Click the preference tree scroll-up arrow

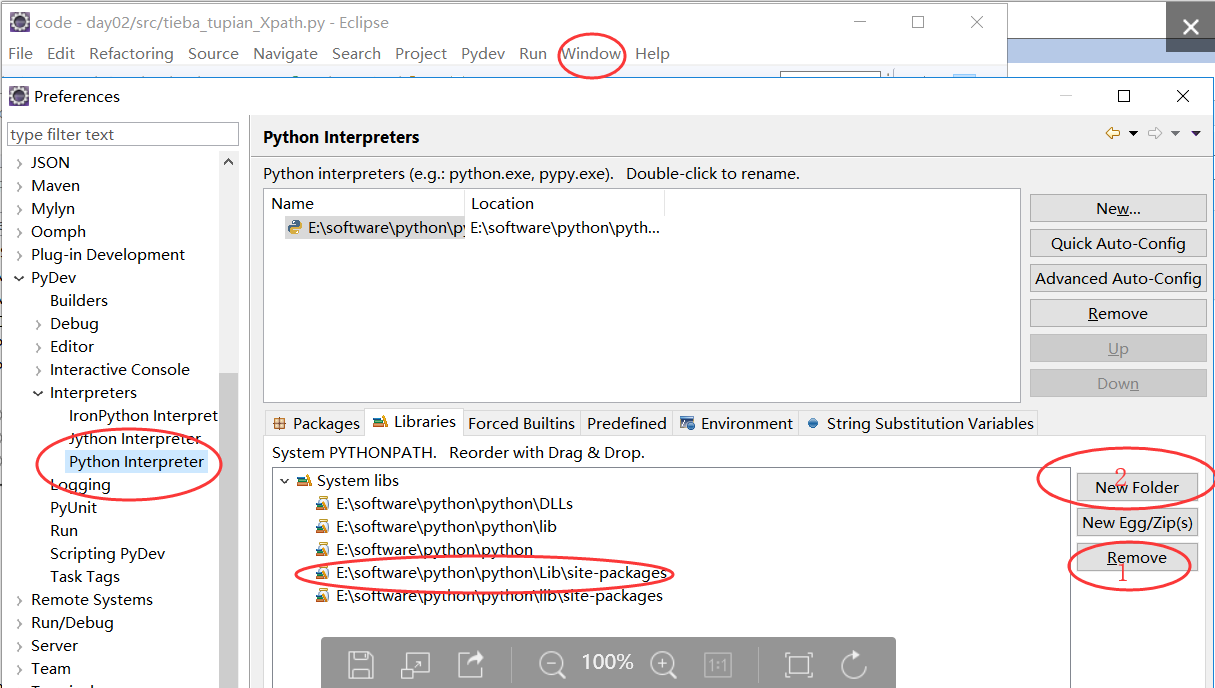tap(229, 163)
